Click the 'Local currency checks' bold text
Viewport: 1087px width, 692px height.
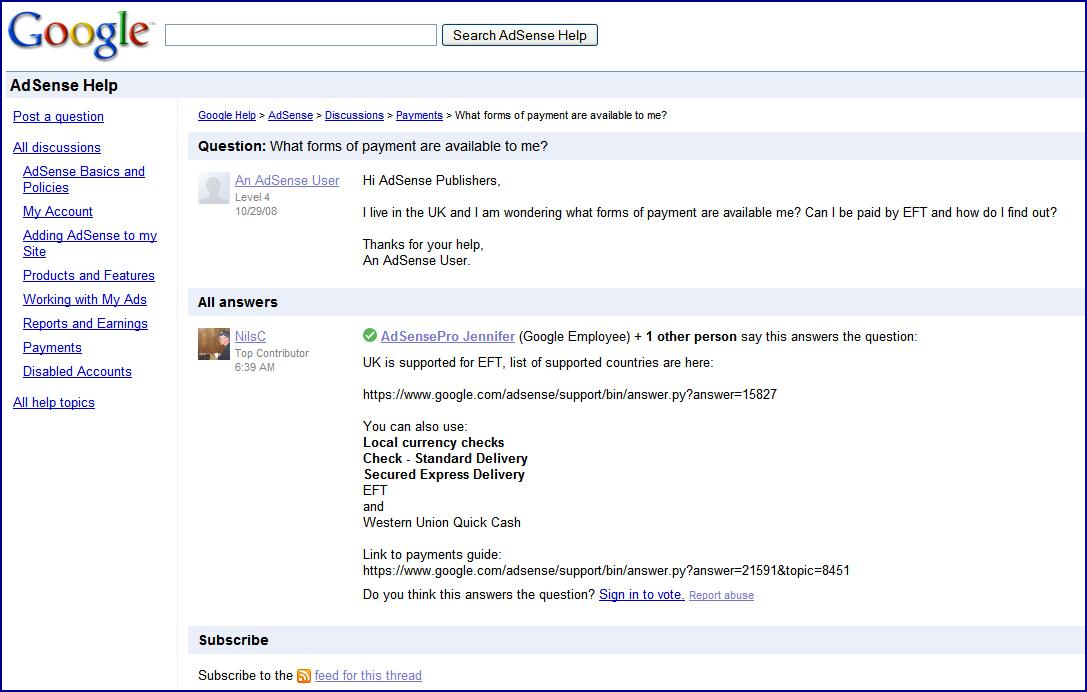tap(434, 442)
